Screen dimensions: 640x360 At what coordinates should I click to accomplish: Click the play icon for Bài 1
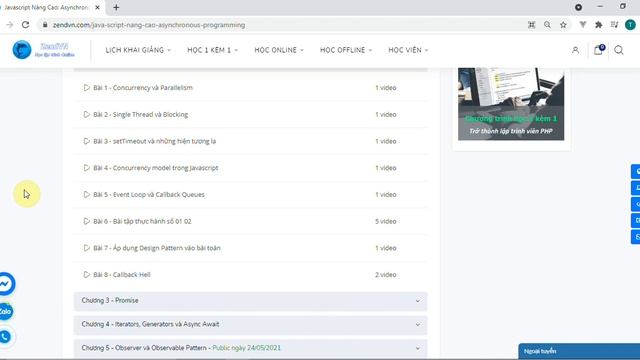pos(87,87)
